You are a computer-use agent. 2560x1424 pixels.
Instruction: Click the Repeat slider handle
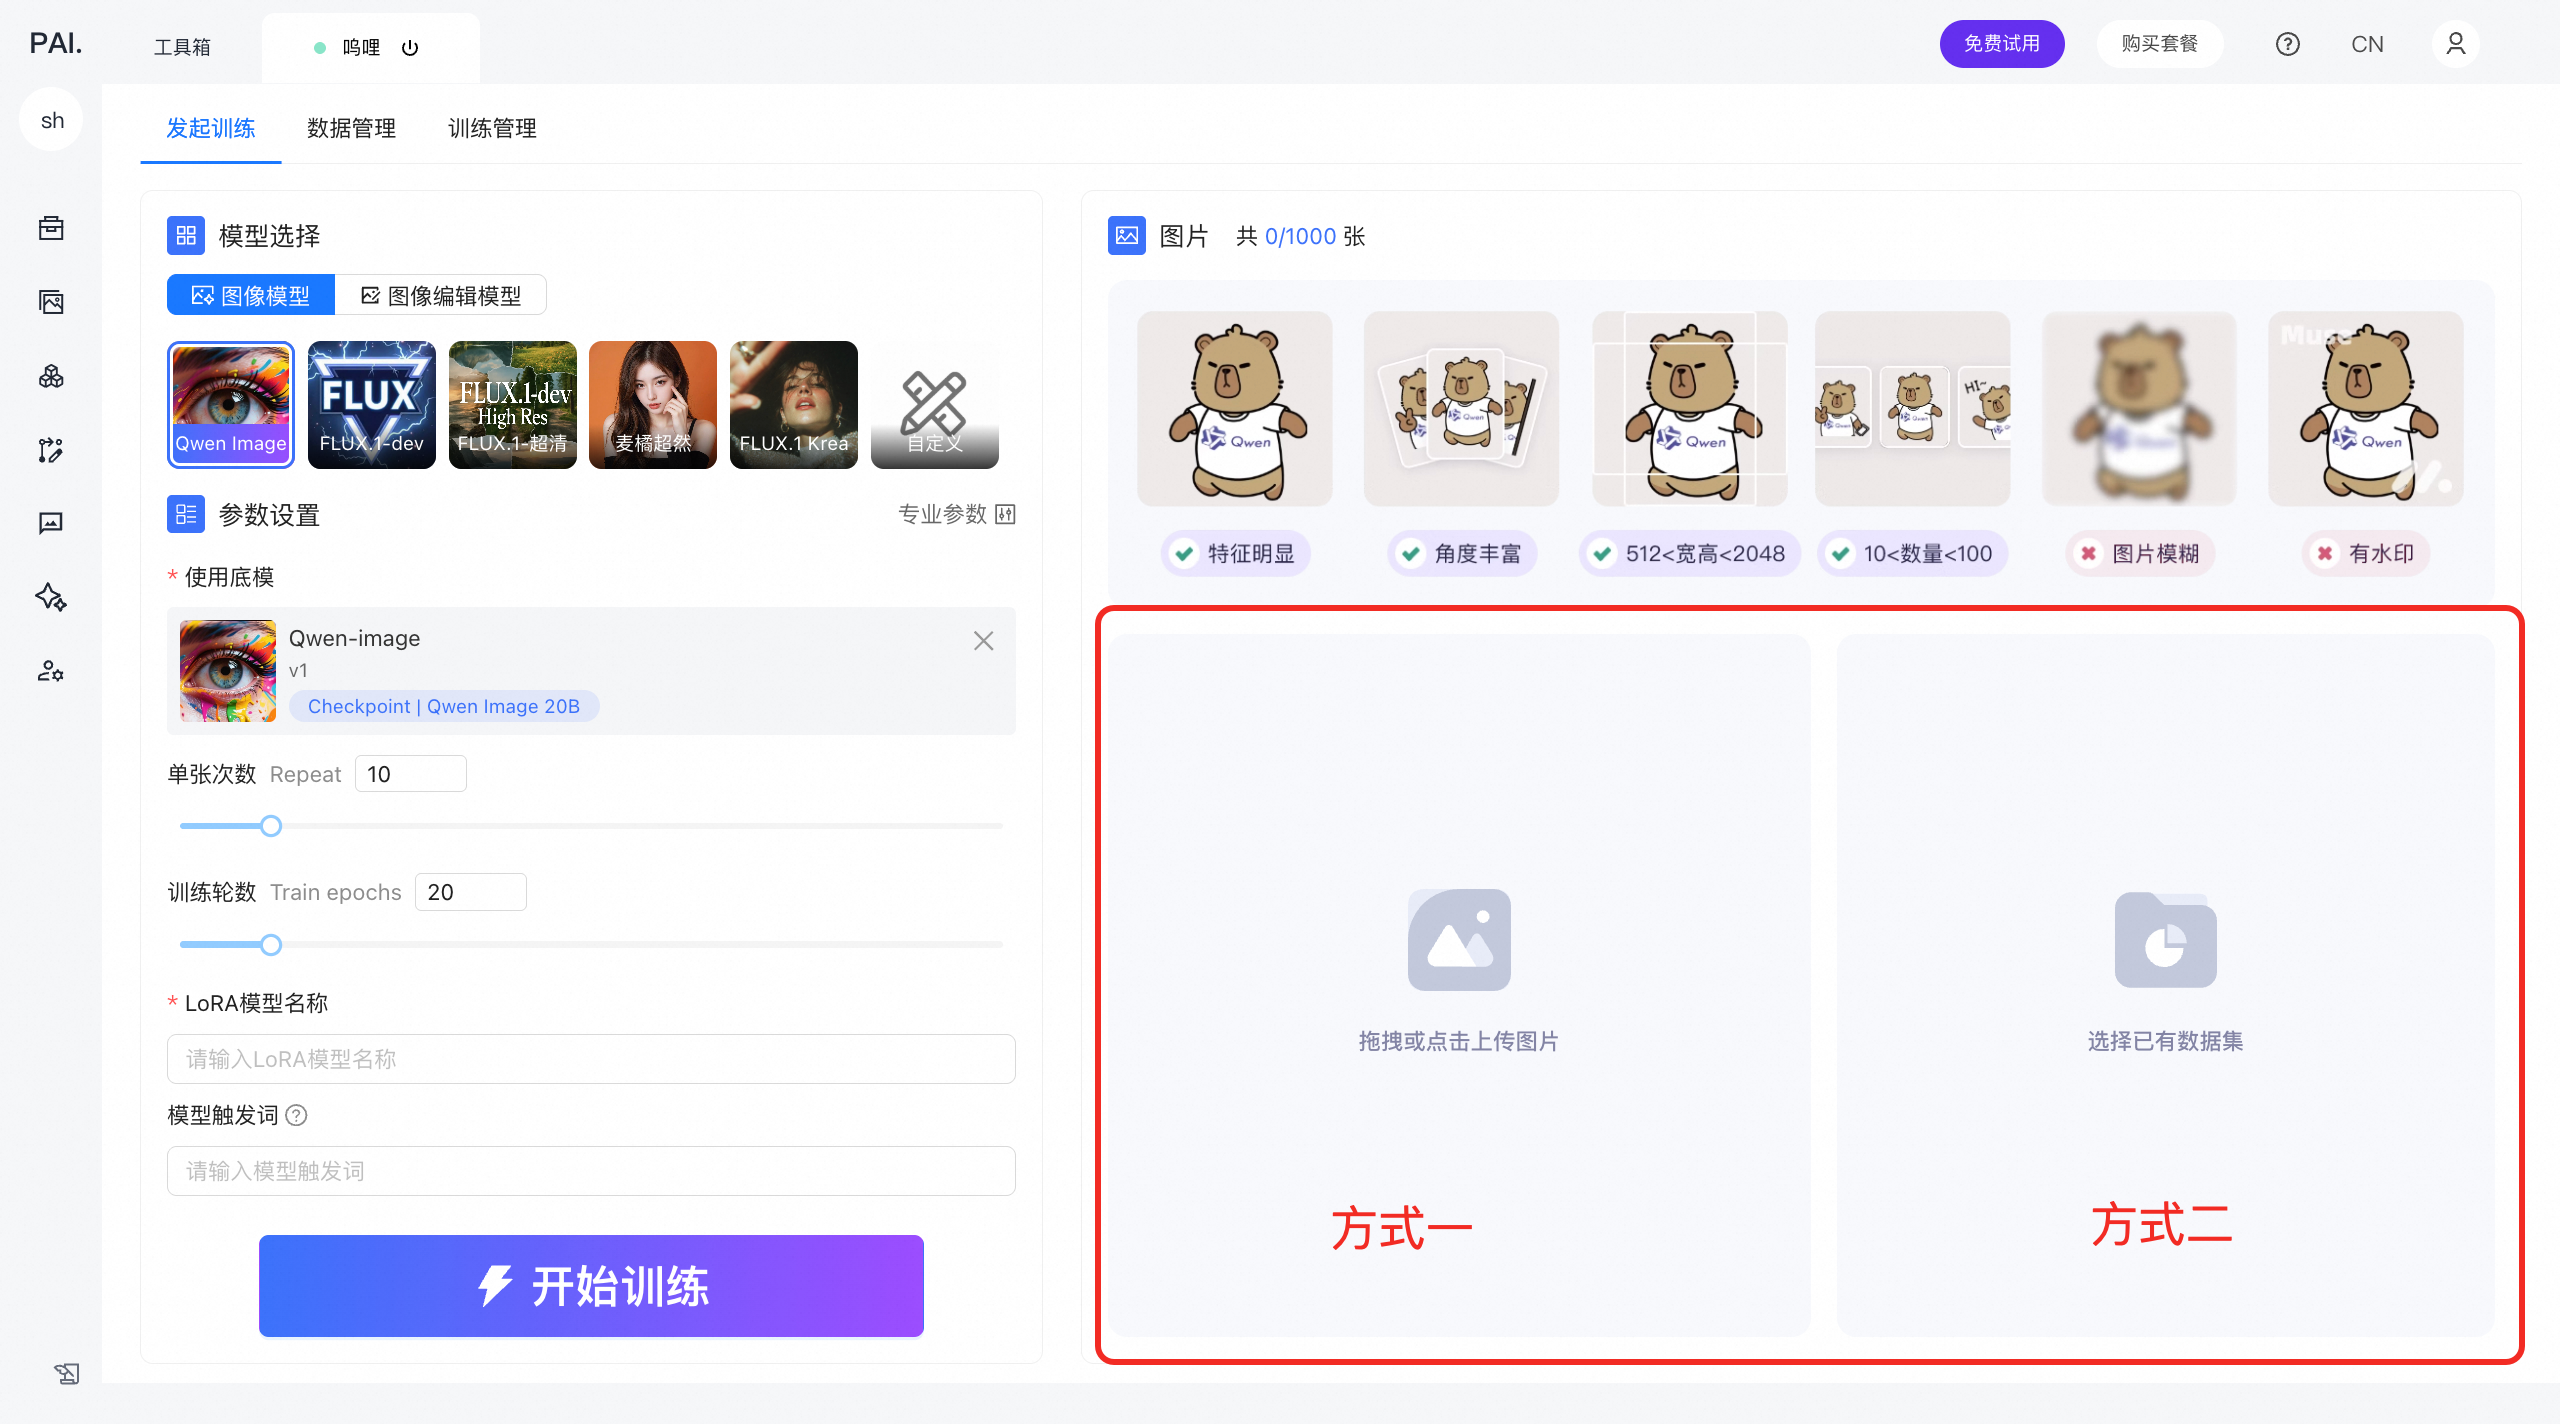(271, 826)
